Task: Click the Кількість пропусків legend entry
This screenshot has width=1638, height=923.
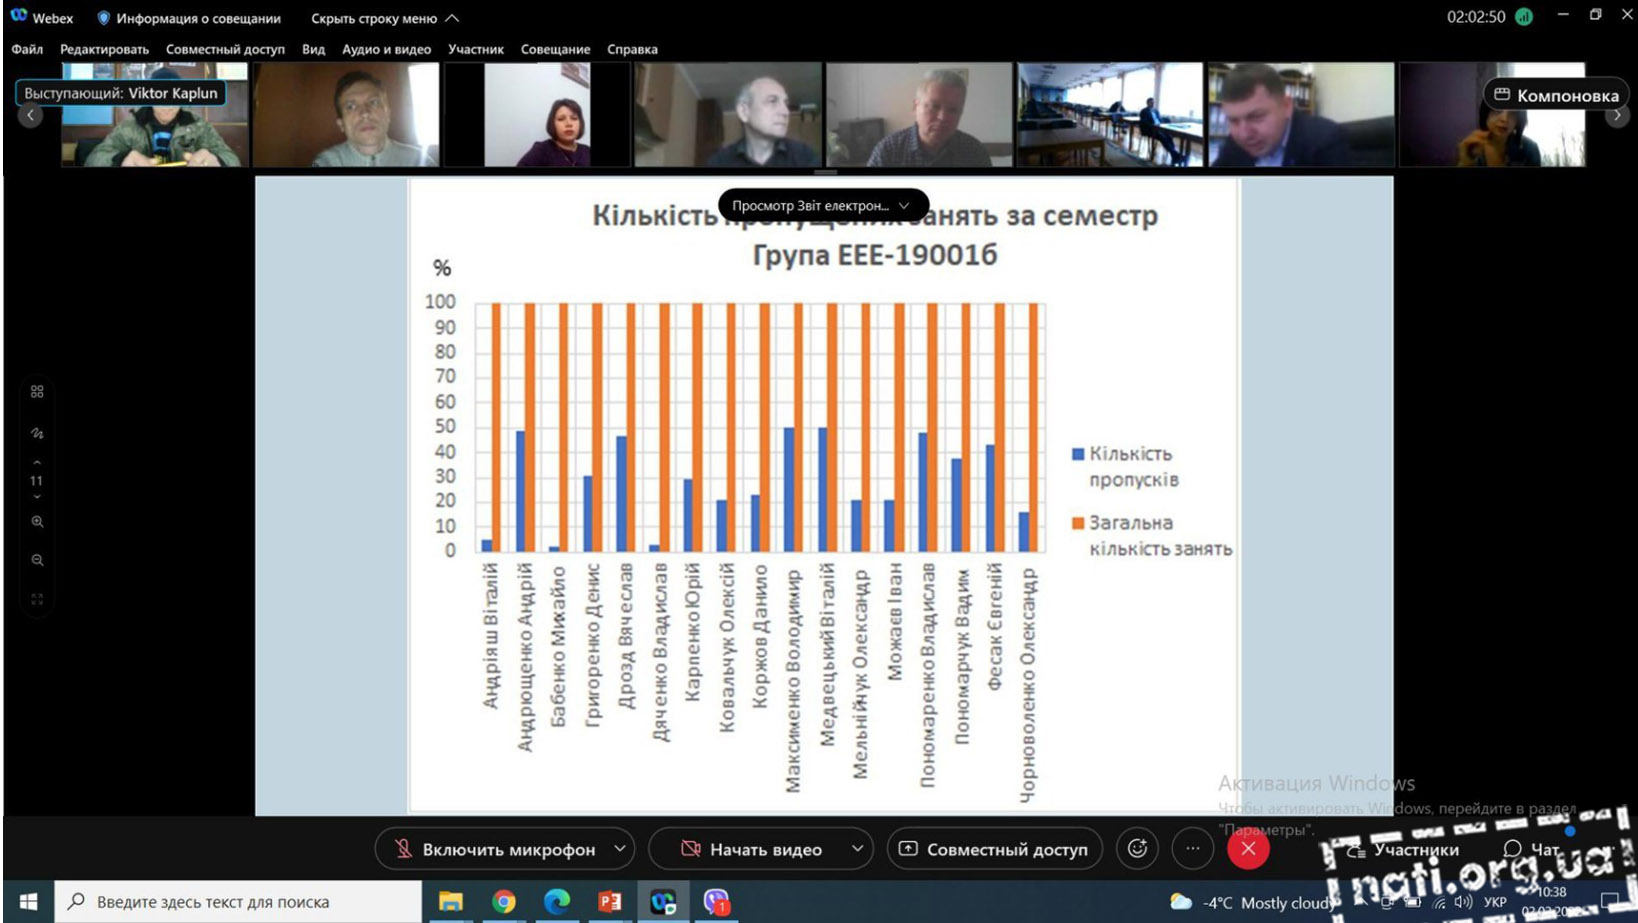Action: point(1125,467)
